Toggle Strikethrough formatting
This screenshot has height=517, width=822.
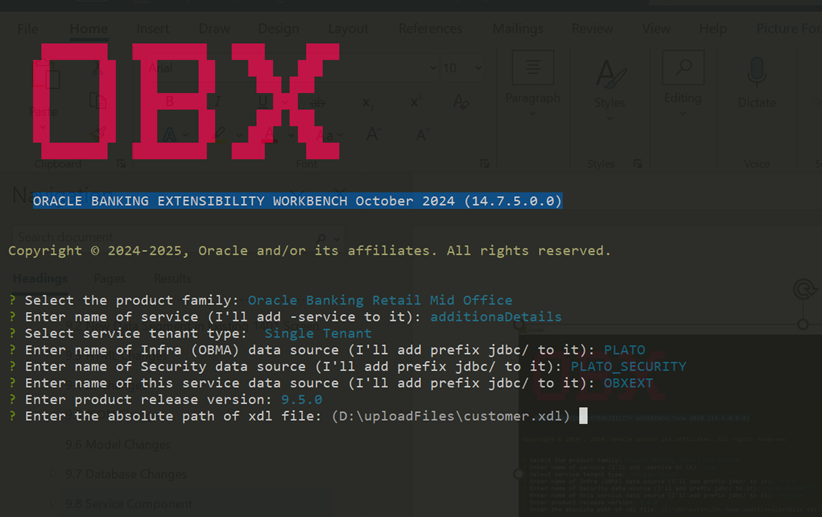point(318,102)
